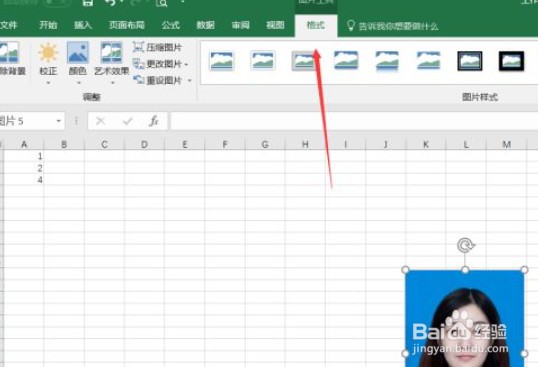Click the print preview icon in quick access toolbar

(162, 3)
